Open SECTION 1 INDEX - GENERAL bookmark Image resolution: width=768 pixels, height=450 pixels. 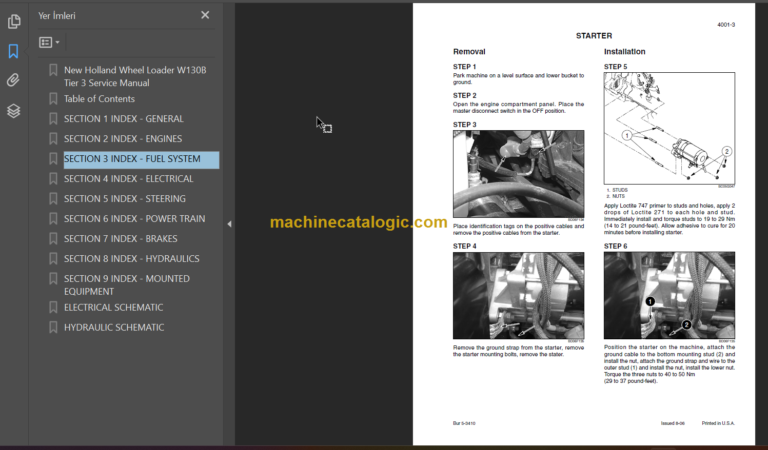123,119
